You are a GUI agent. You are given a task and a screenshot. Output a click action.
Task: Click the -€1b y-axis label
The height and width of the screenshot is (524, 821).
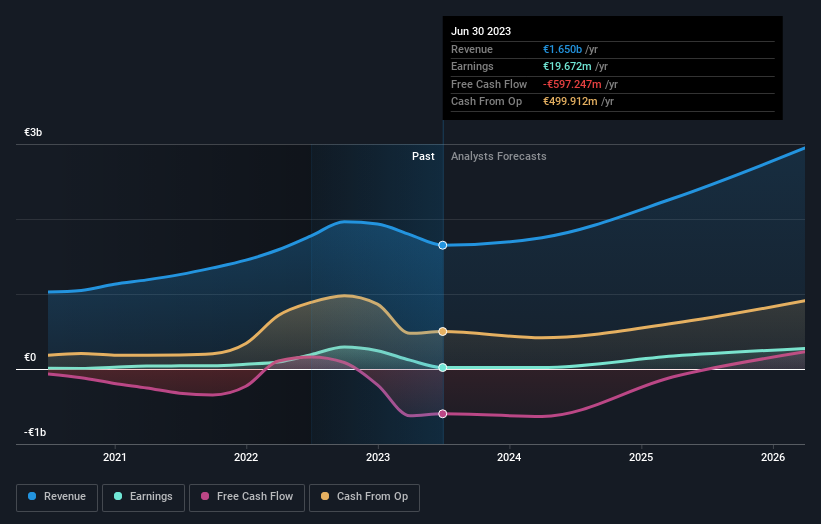[35, 432]
